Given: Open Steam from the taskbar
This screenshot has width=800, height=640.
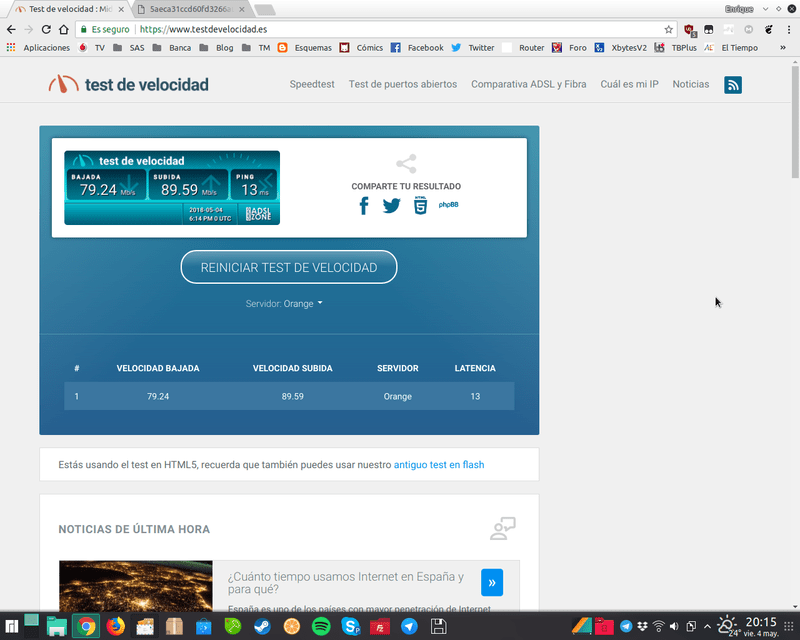Looking at the screenshot, I should click(x=262, y=626).
